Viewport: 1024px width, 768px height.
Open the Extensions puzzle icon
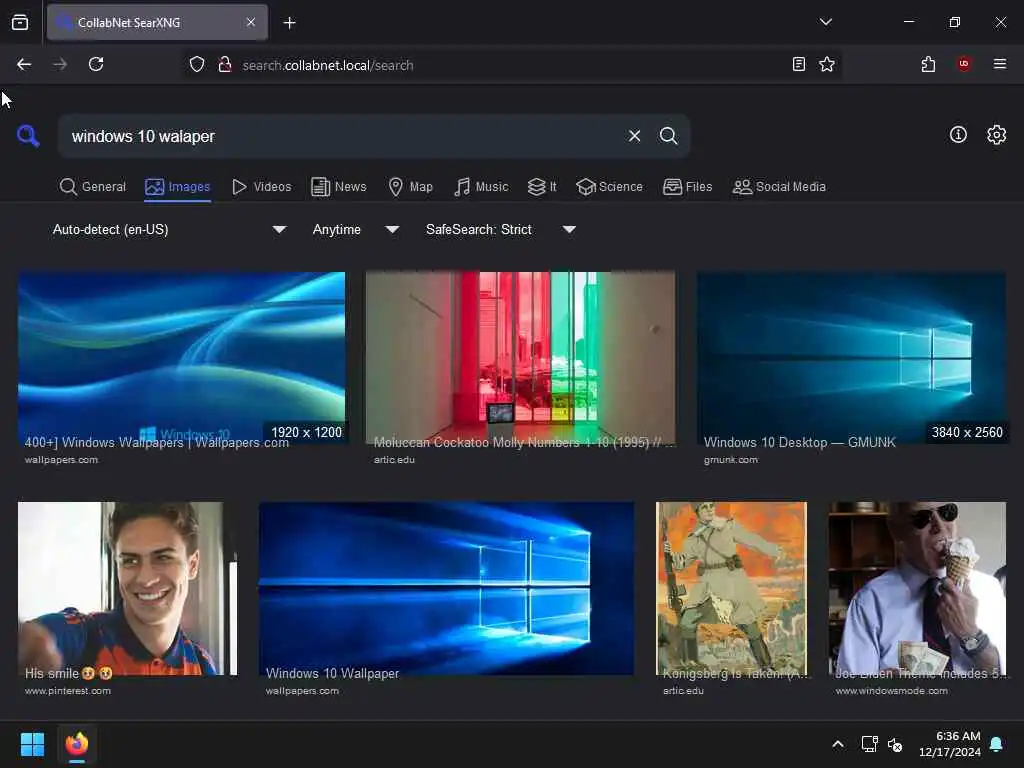[x=928, y=64]
